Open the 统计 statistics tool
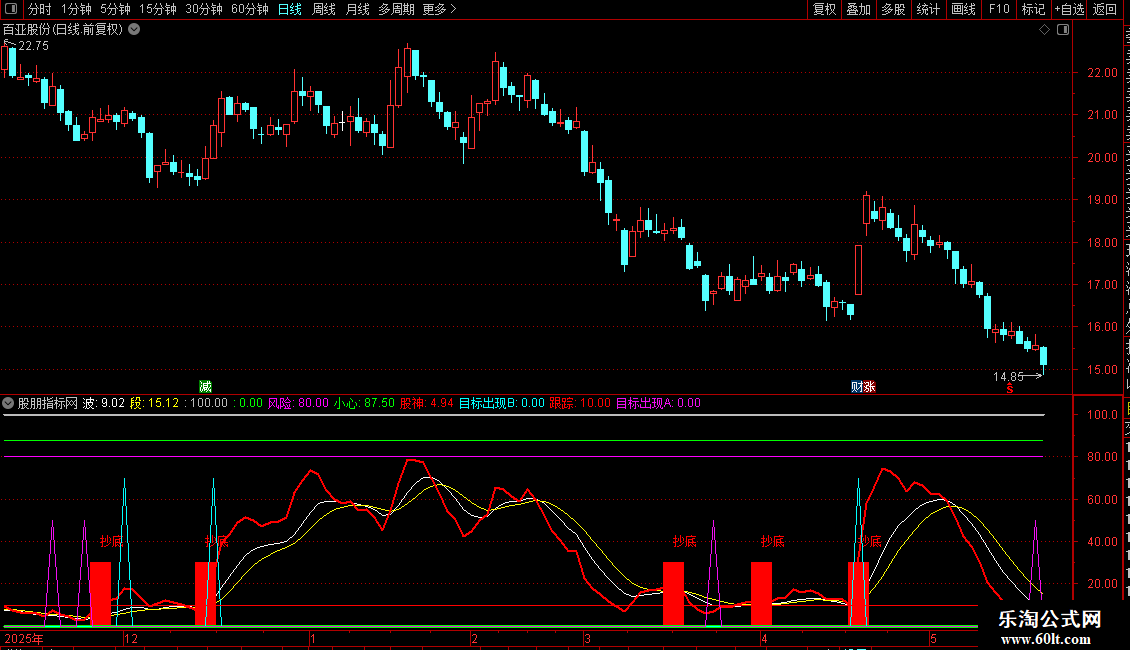 [x=927, y=9]
